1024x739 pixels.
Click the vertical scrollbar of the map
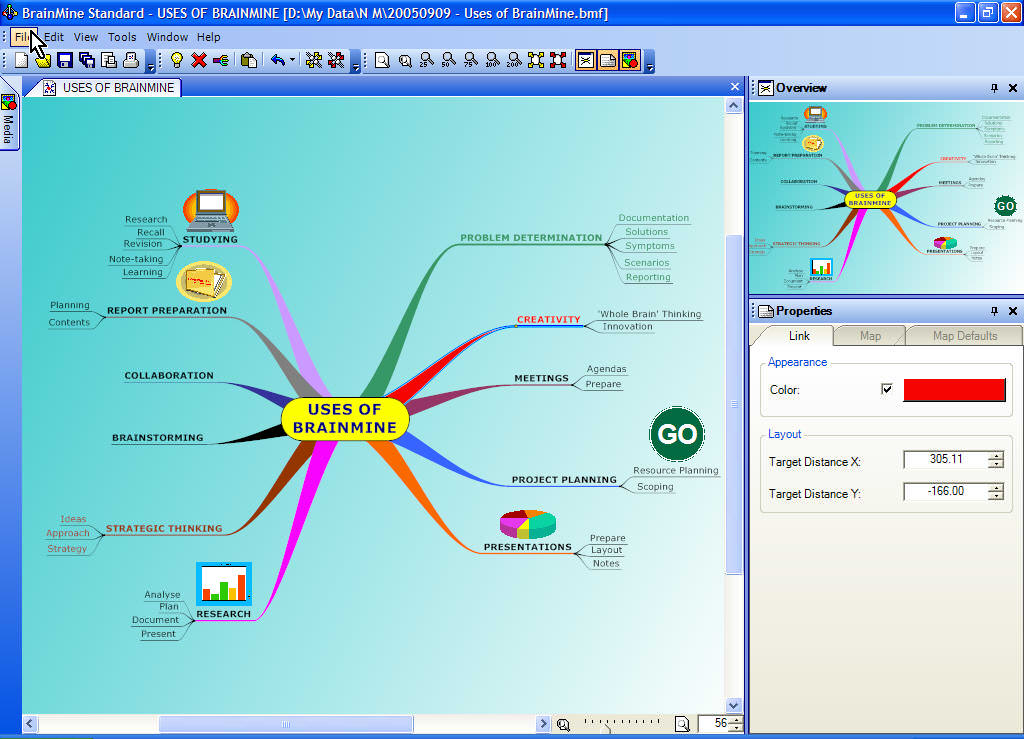click(x=733, y=405)
